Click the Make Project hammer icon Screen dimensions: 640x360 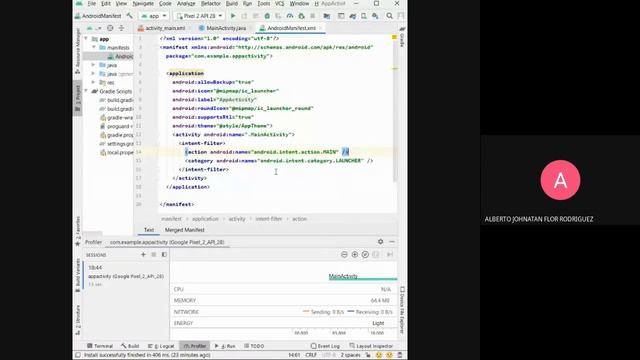(x=129, y=16)
